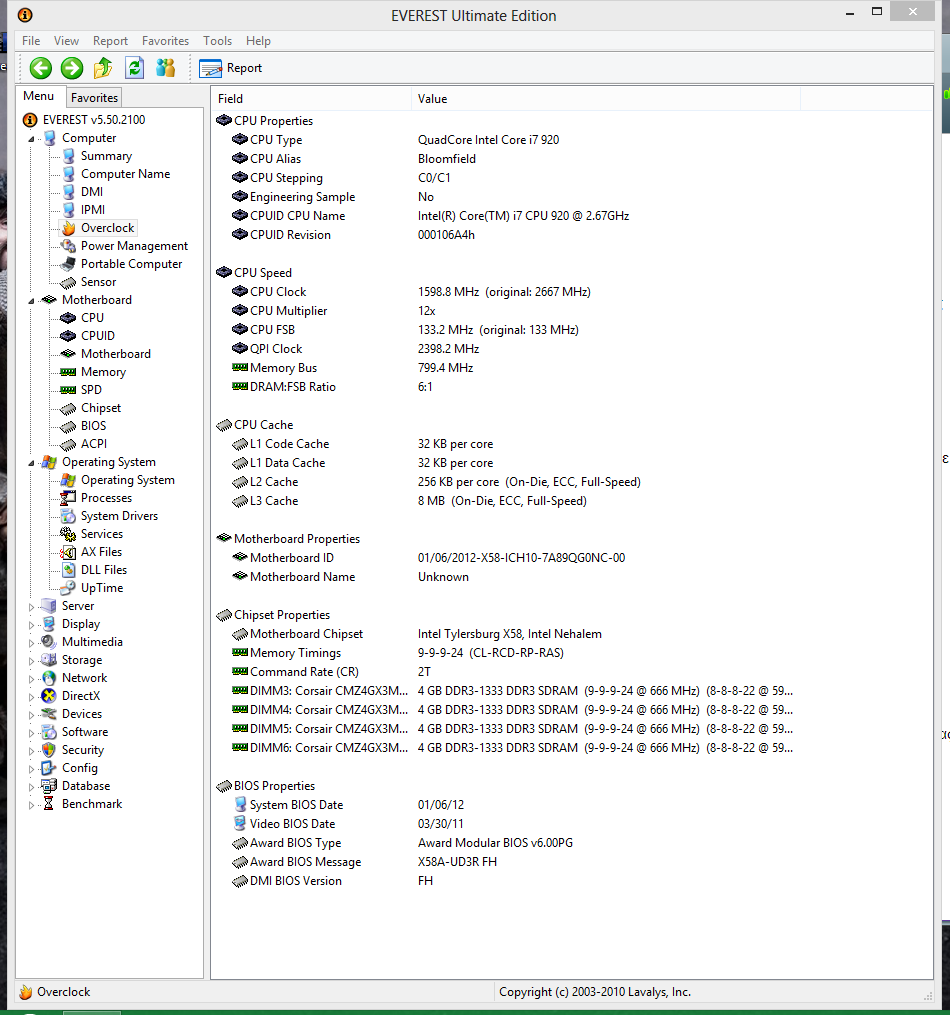Expand the Network tree node
The width and height of the screenshot is (950, 1015).
[x=31, y=678]
